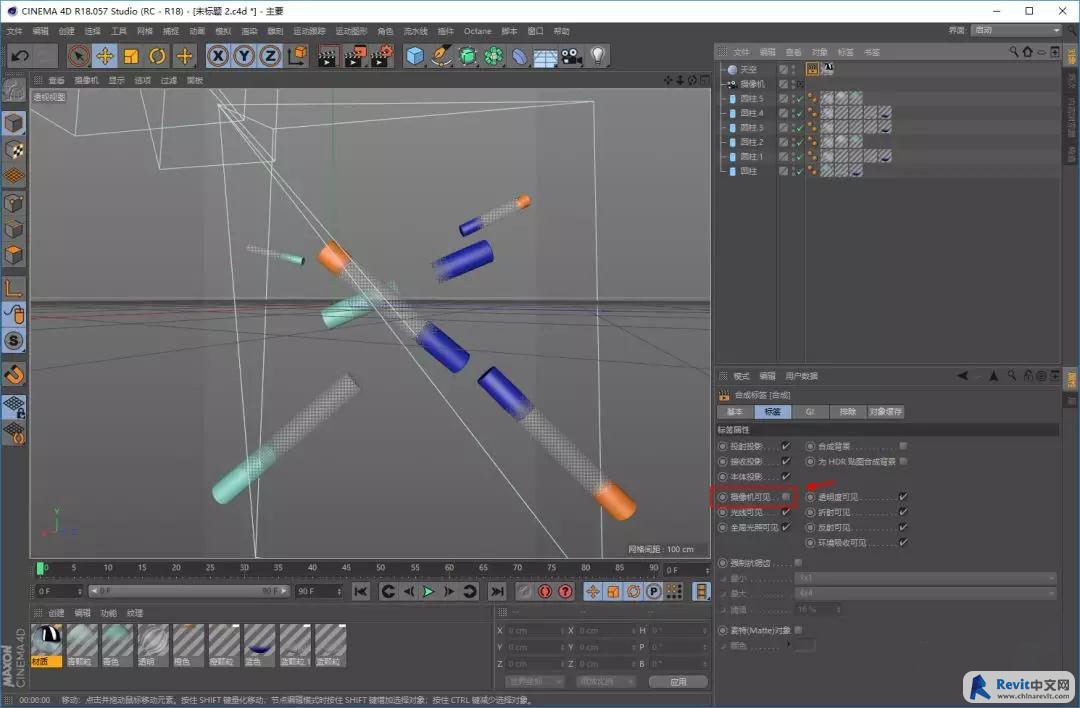
Task: Jump to the end of the animation
Action: 497,592
